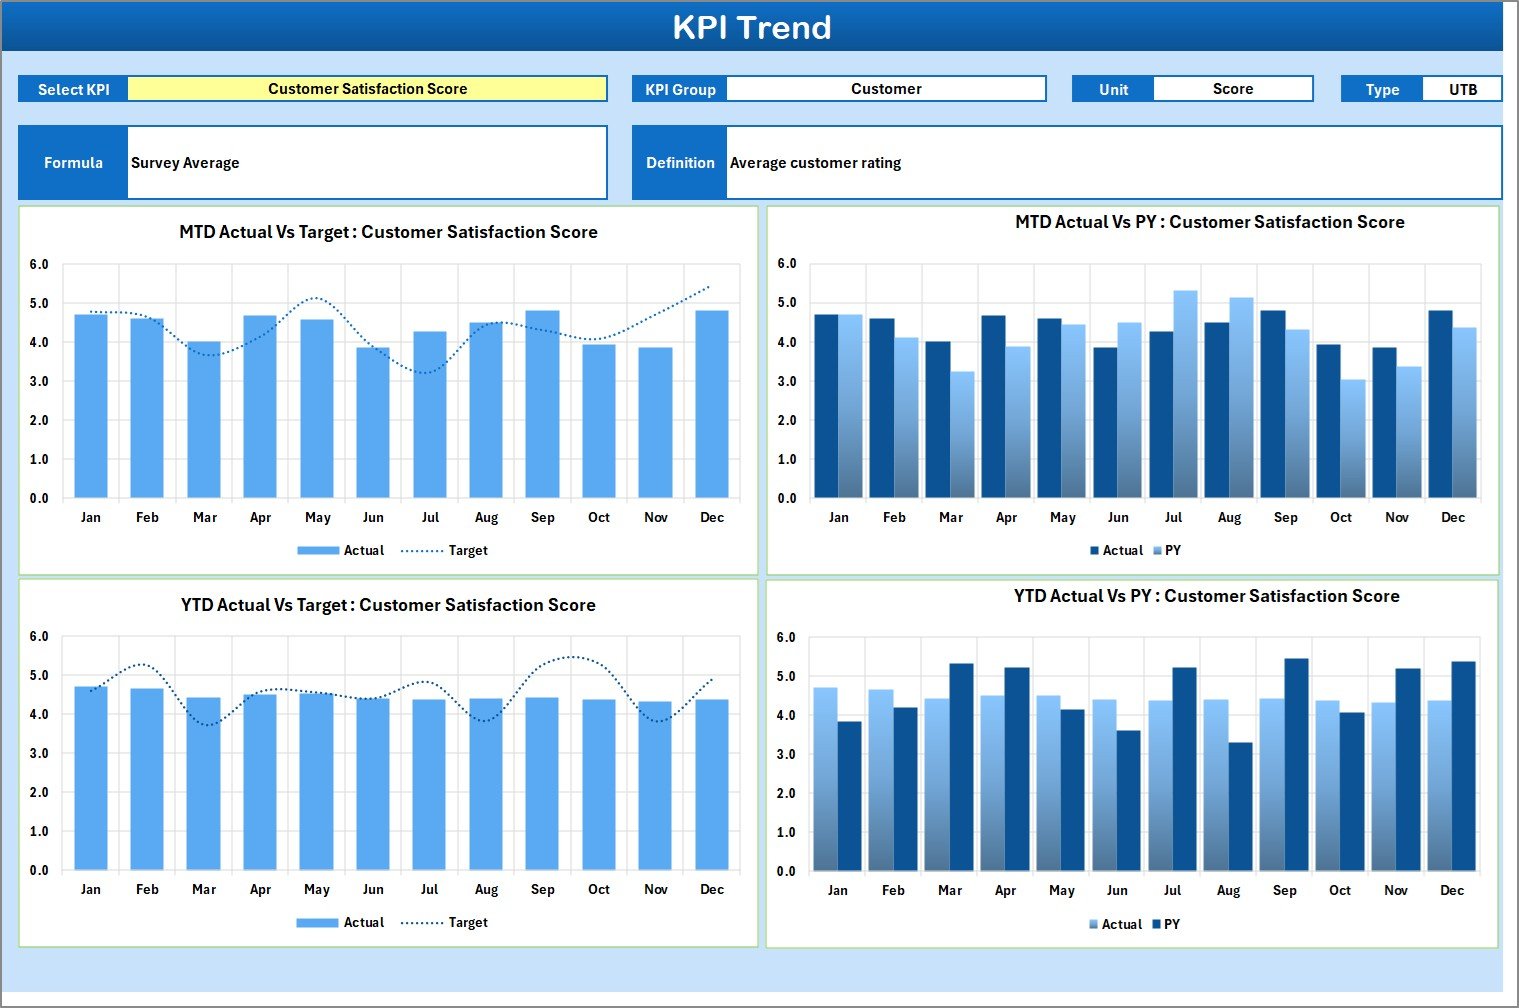1519x1008 pixels.
Task: Select the Type value UTB
Action: point(1462,88)
